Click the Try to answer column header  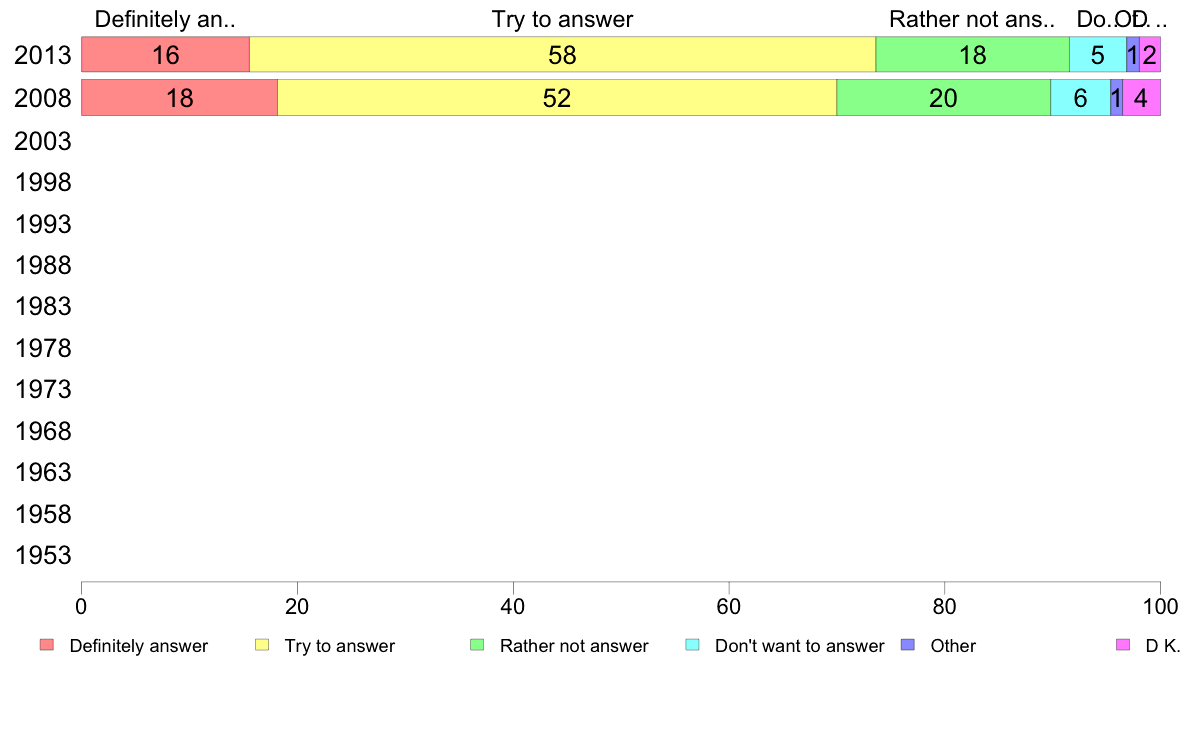[562, 19]
